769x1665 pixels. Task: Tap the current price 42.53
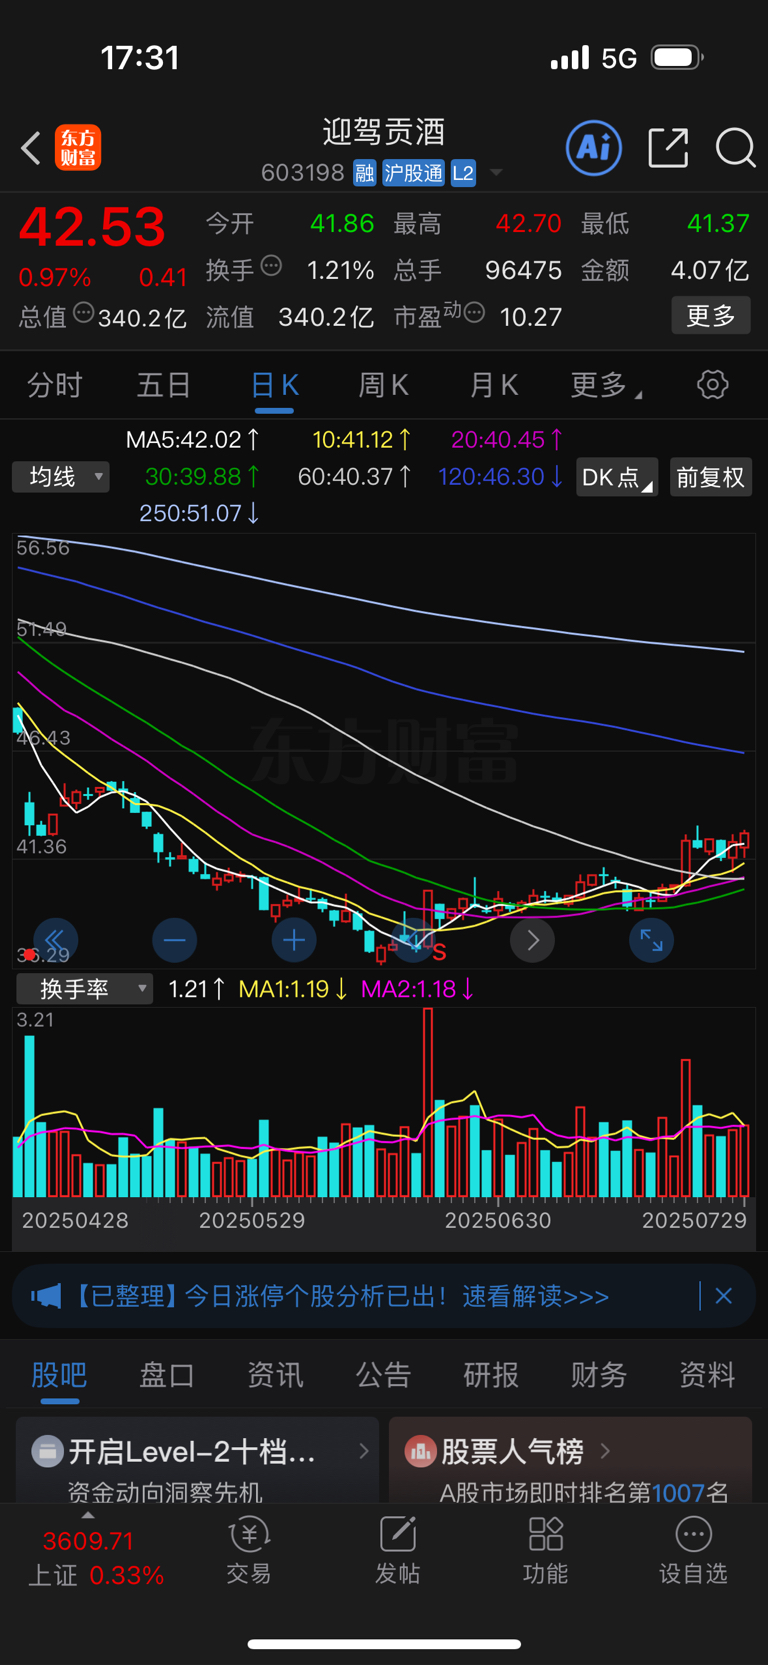(92, 227)
